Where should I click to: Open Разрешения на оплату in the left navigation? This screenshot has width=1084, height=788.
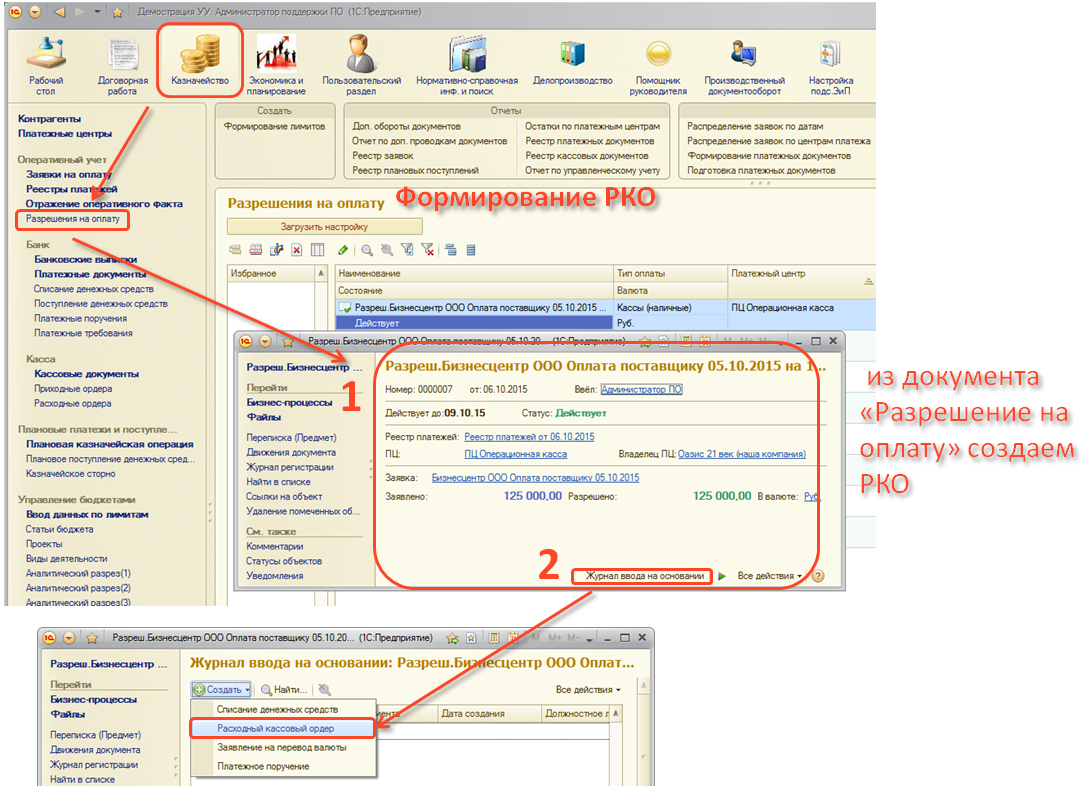click(72, 218)
